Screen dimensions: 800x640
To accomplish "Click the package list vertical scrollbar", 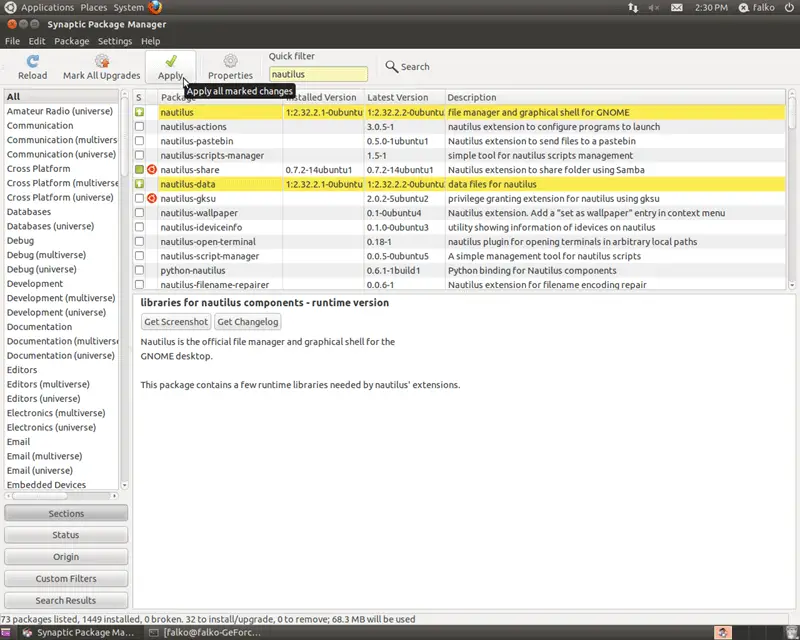I will [792, 189].
